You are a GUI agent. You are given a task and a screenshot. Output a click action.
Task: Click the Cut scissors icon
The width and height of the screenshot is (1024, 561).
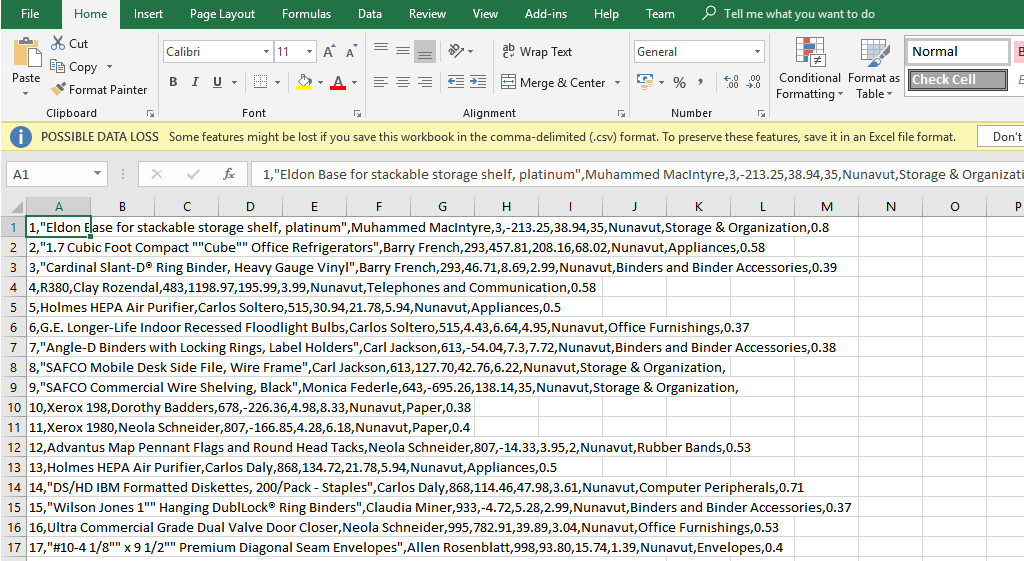pyautogui.click(x=57, y=44)
